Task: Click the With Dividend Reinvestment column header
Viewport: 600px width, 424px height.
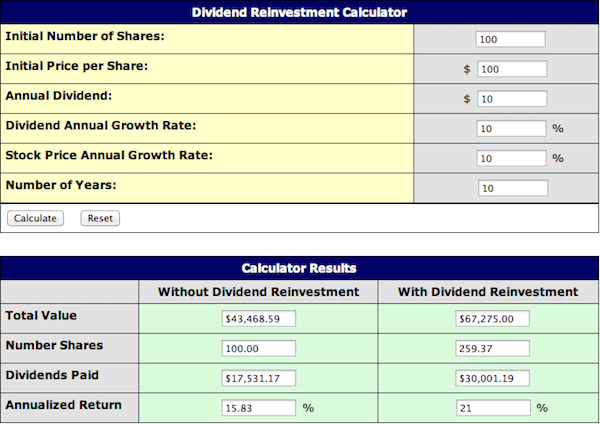Action: 488,292
